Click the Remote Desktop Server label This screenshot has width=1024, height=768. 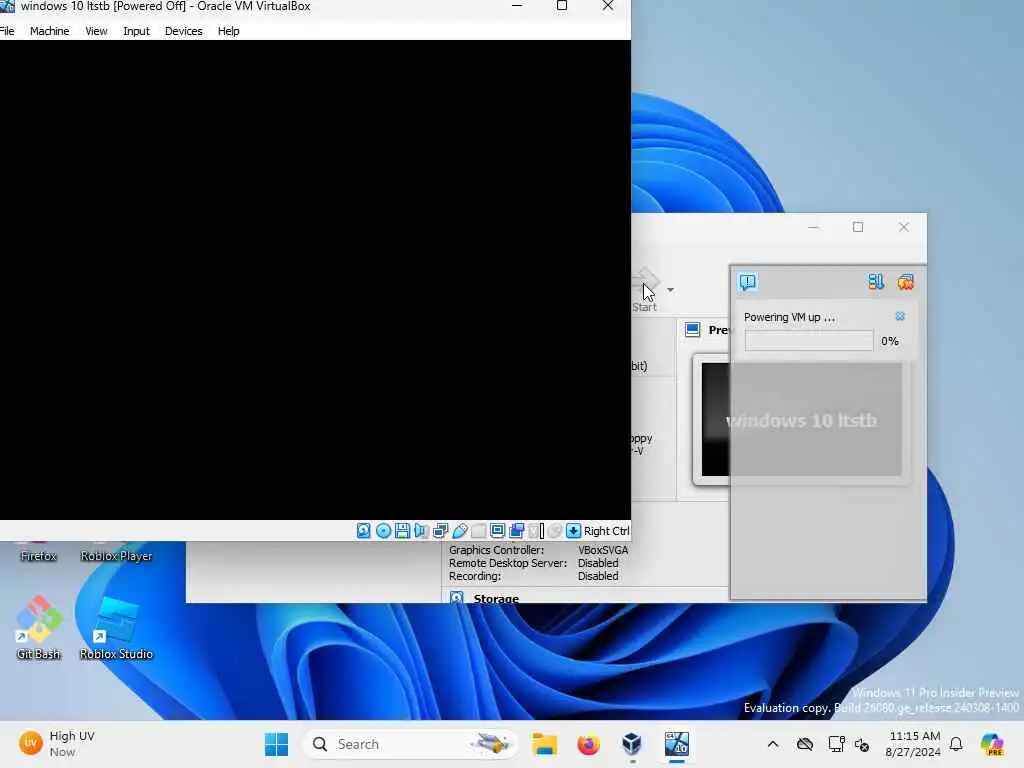(x=507, y=563)
